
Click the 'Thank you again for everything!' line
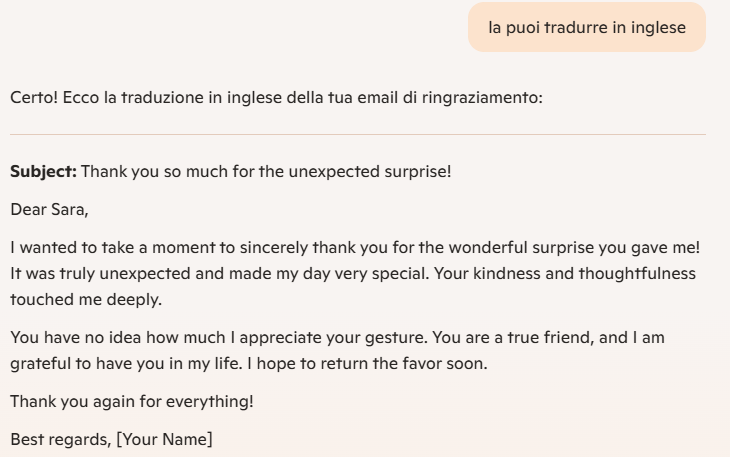click(132, 402)
